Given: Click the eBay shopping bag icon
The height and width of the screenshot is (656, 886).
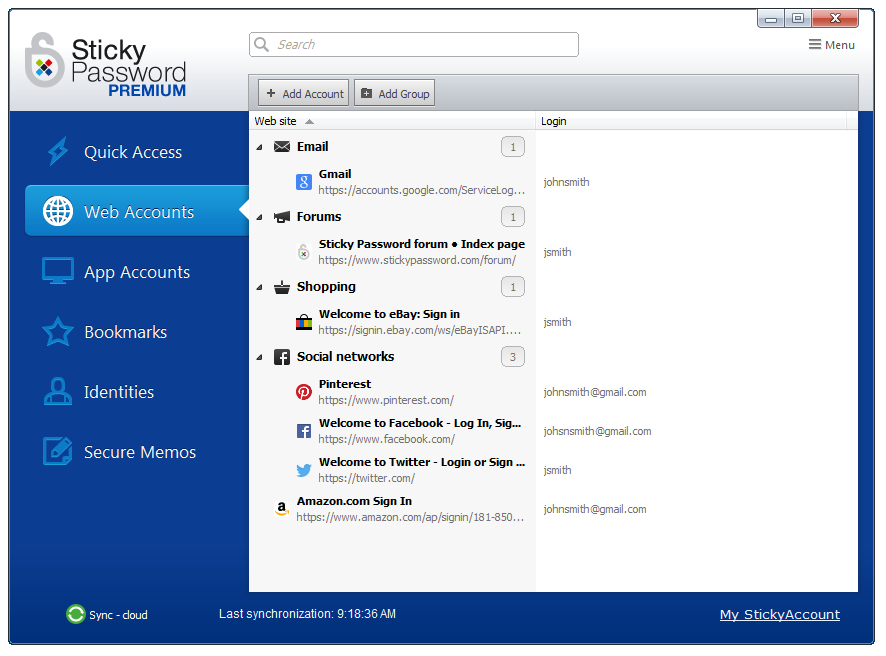Looking at the screenshot, I should pyautogui.click(x=304, y=322).
